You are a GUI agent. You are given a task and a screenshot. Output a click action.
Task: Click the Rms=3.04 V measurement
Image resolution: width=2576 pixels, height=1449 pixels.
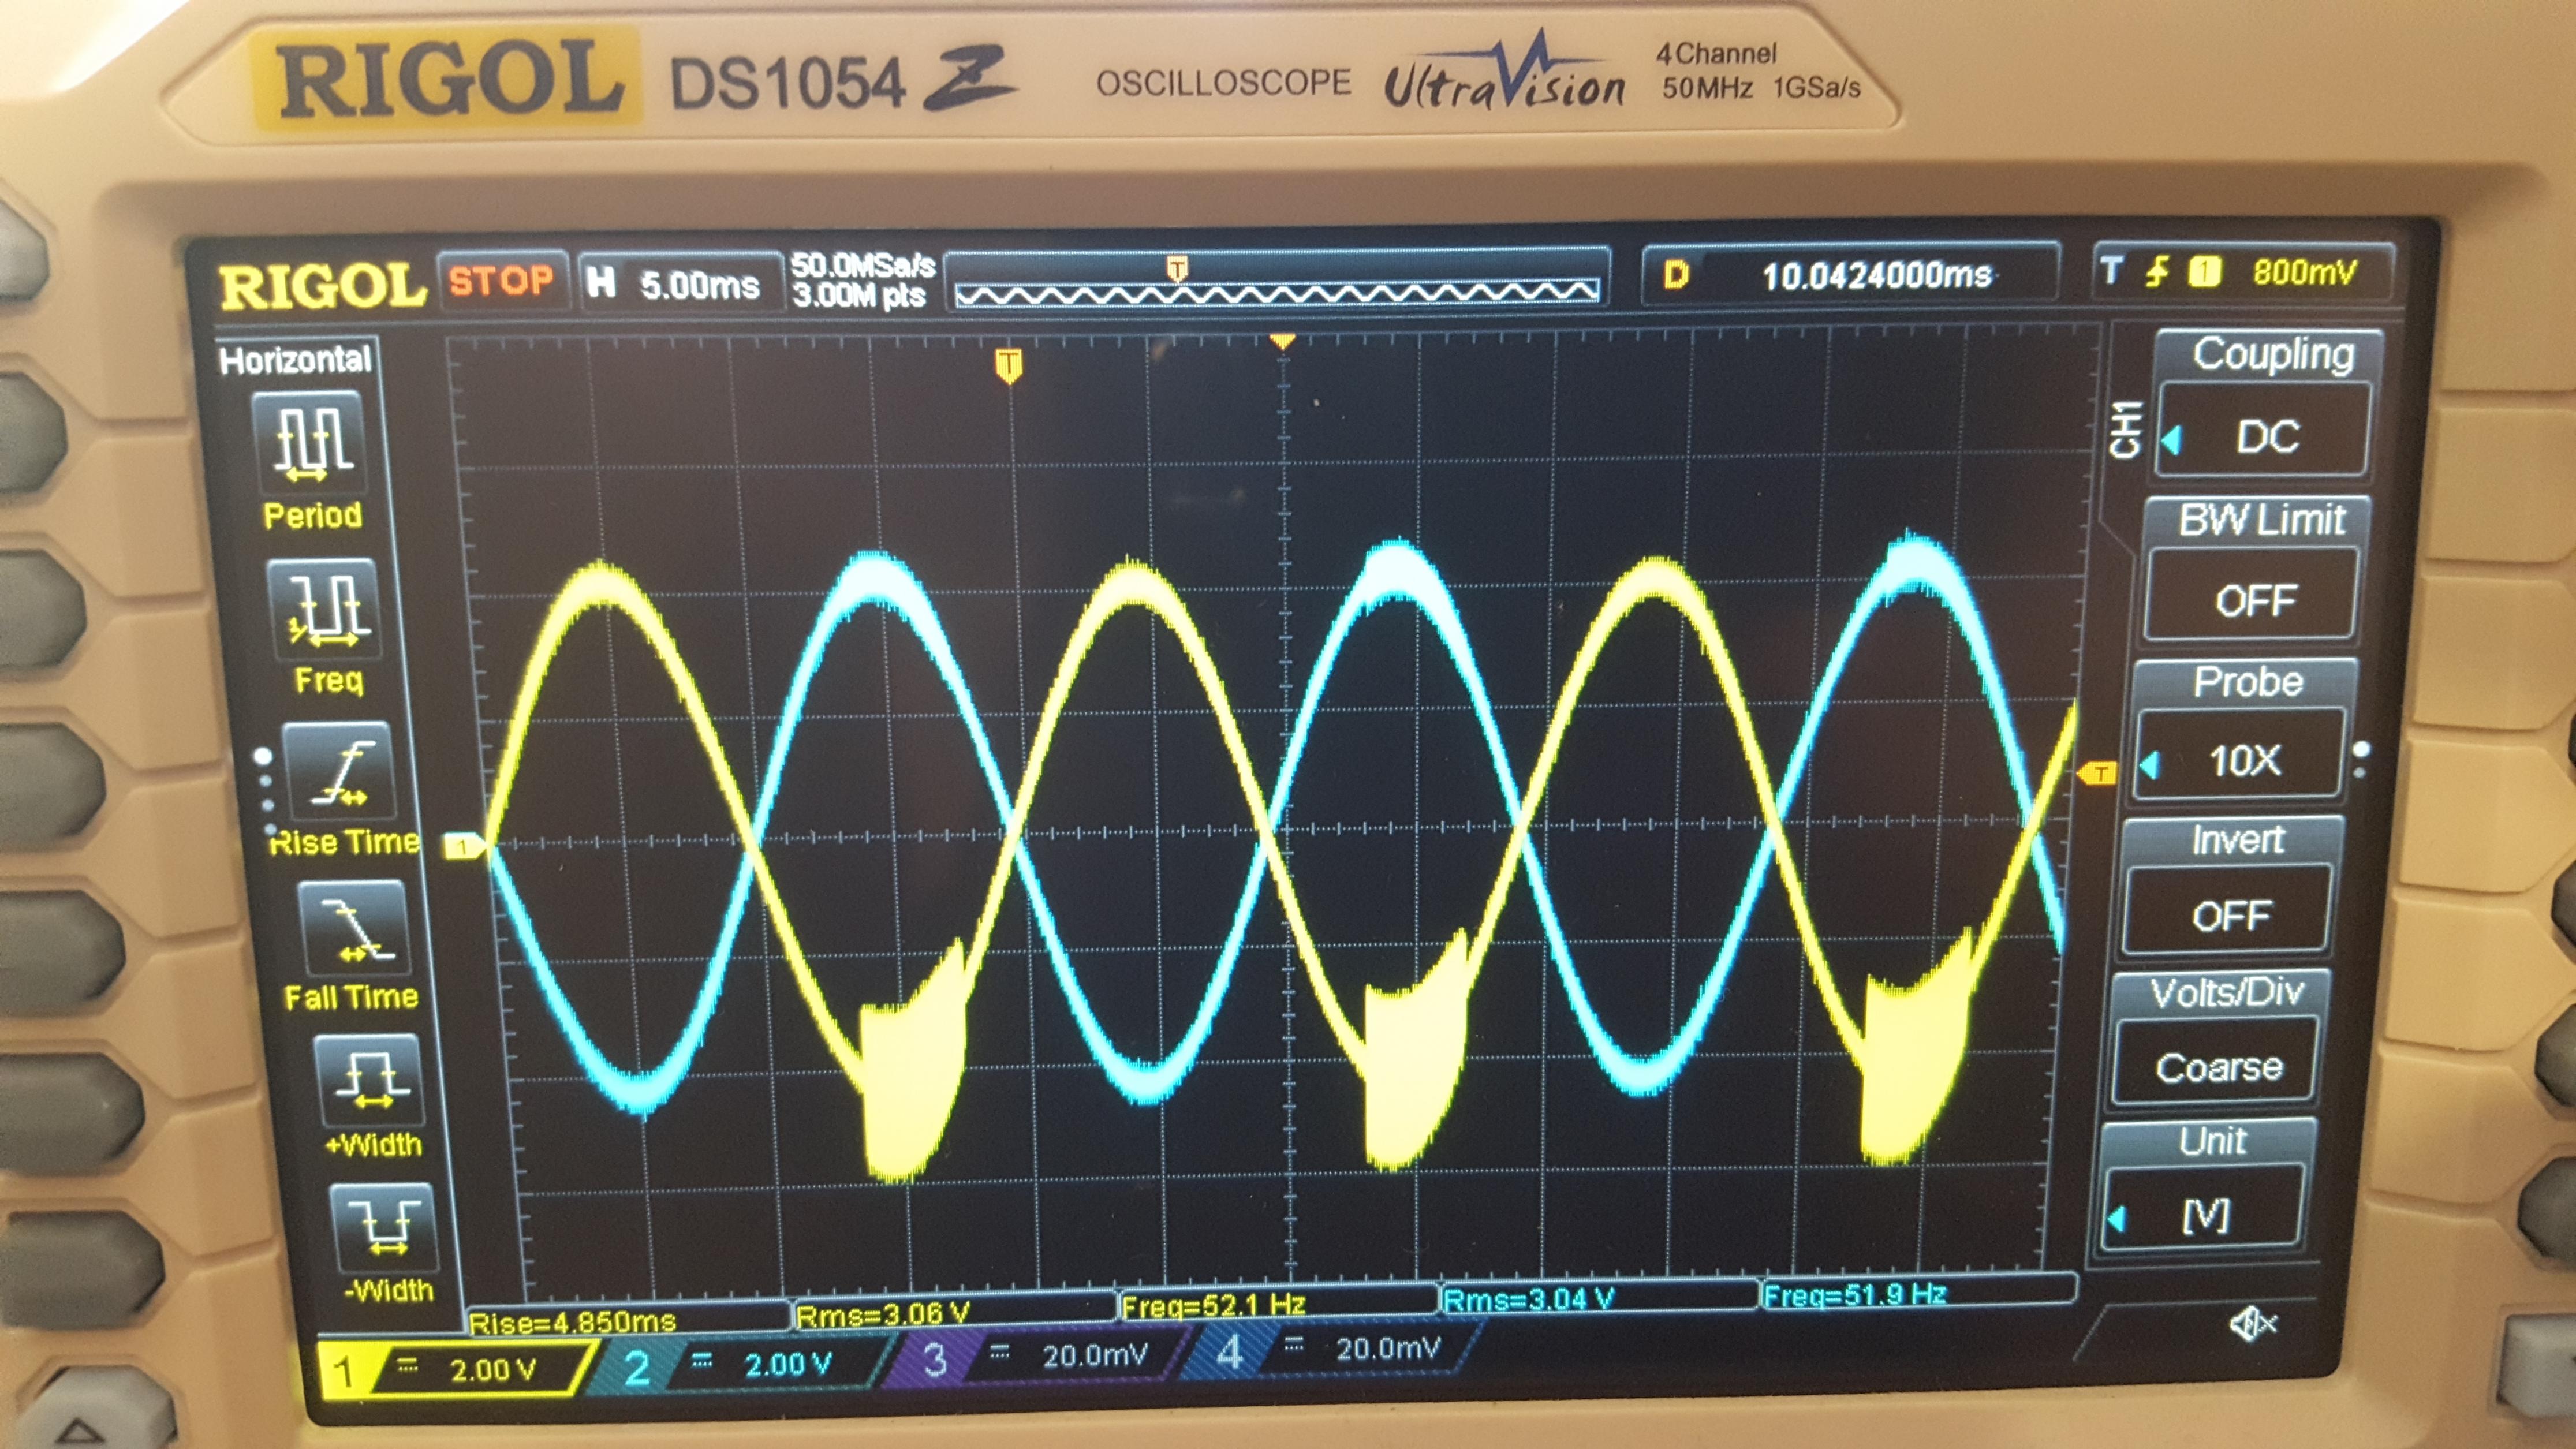1528,1299
